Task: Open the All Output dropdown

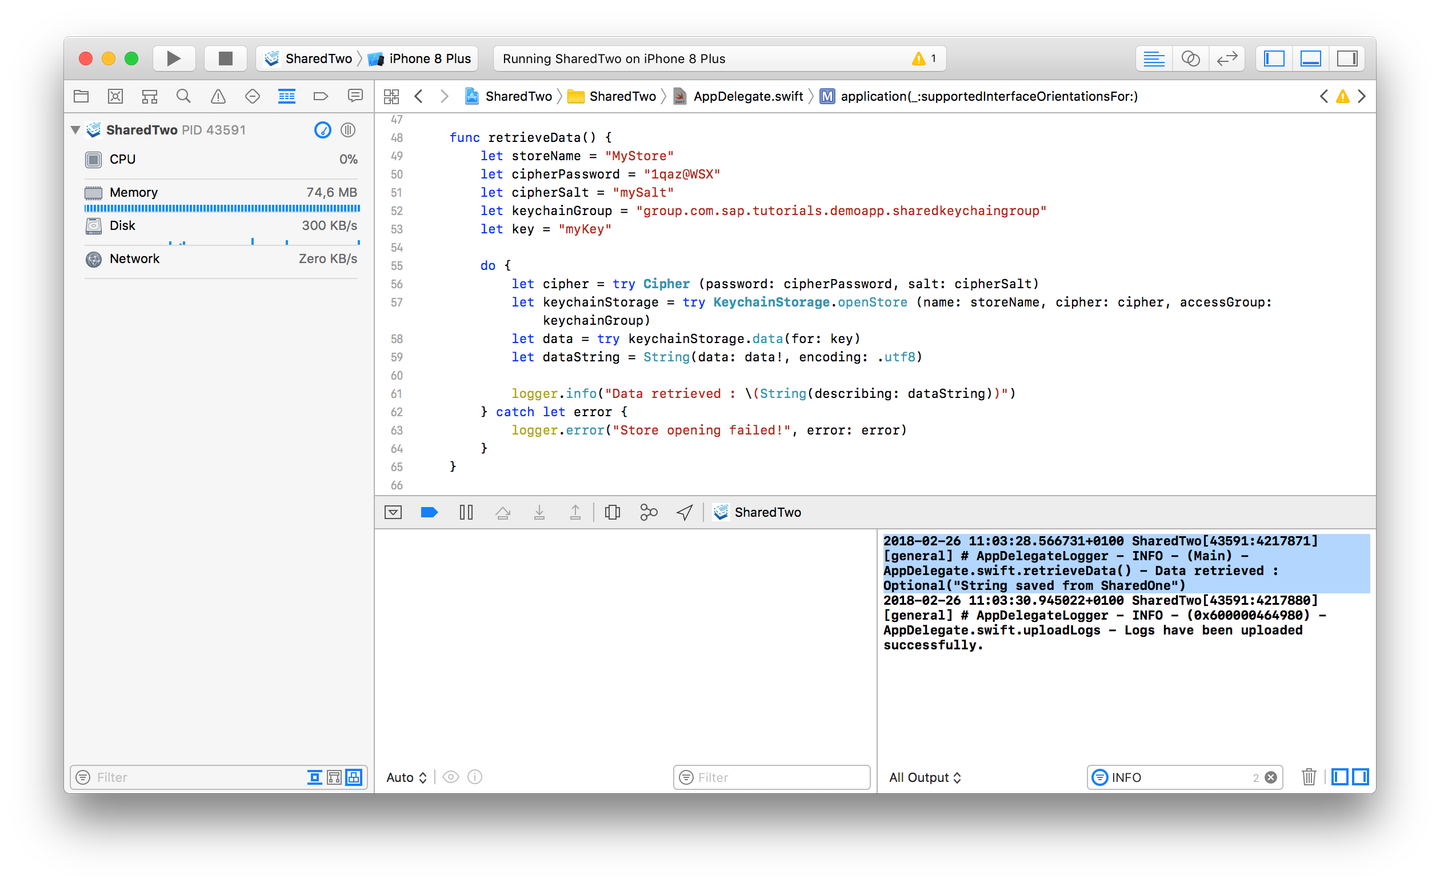Action: click(x=925, y=777)
